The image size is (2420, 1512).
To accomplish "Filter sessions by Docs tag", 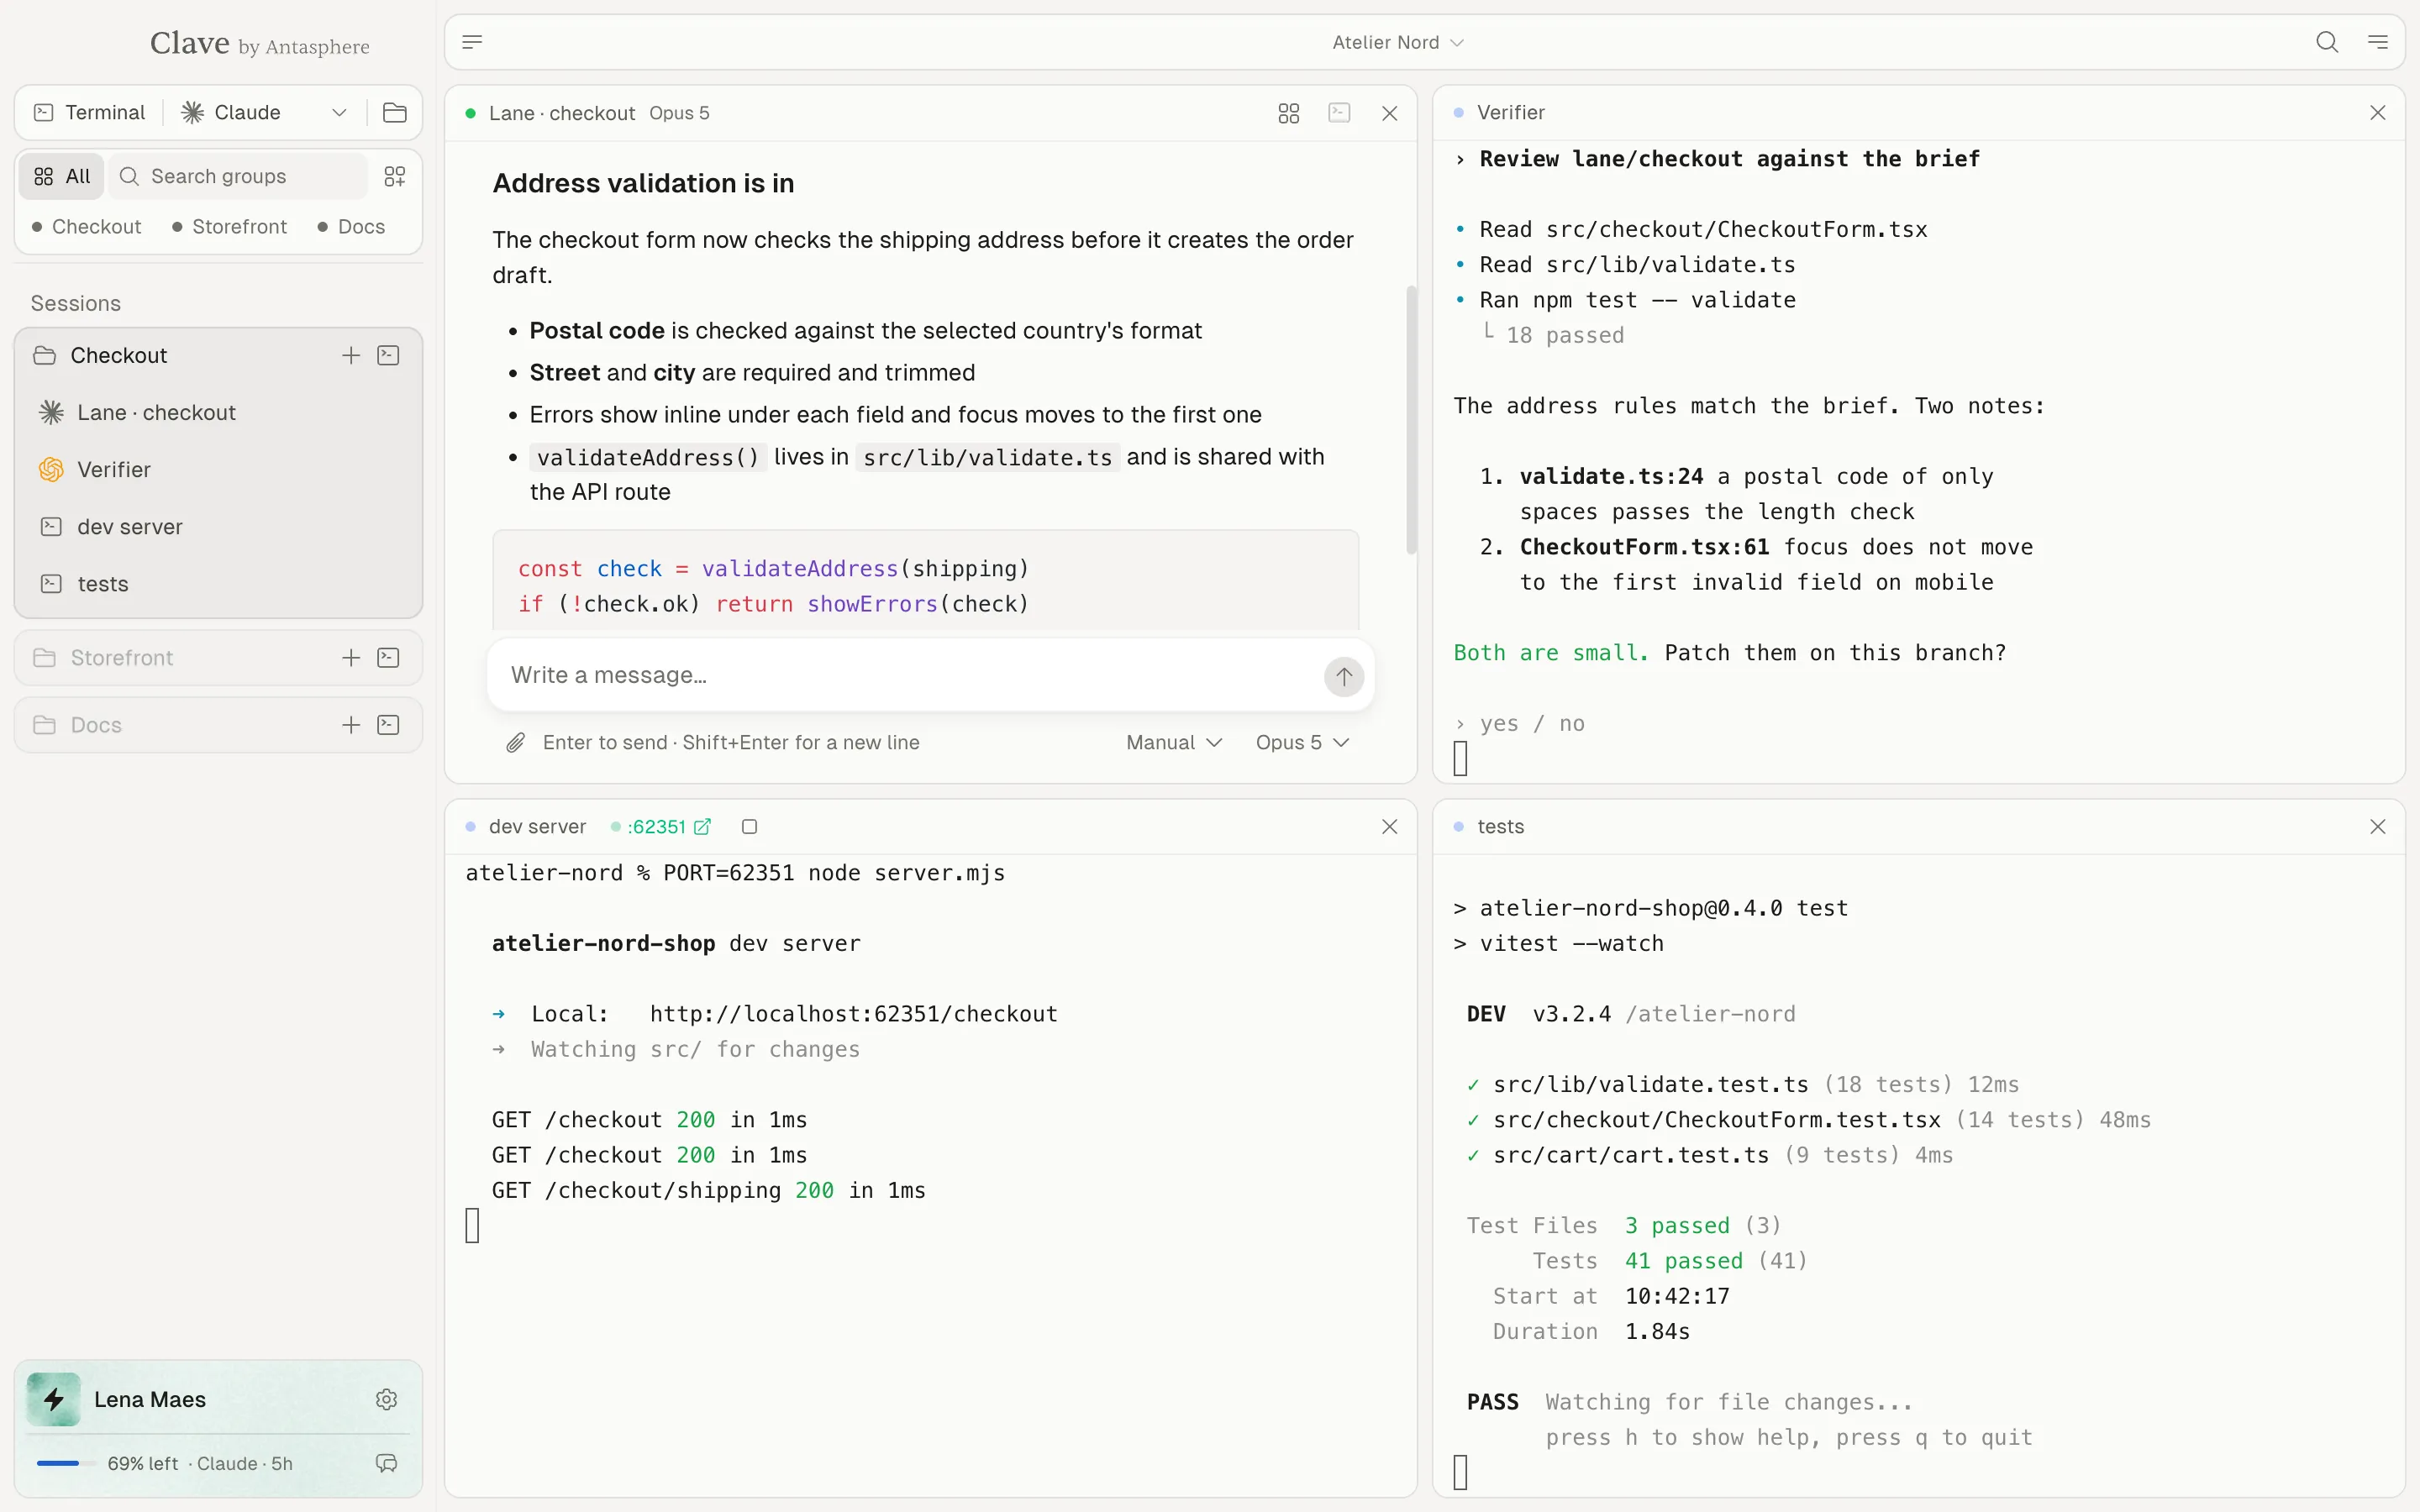I will click(352, 227).
